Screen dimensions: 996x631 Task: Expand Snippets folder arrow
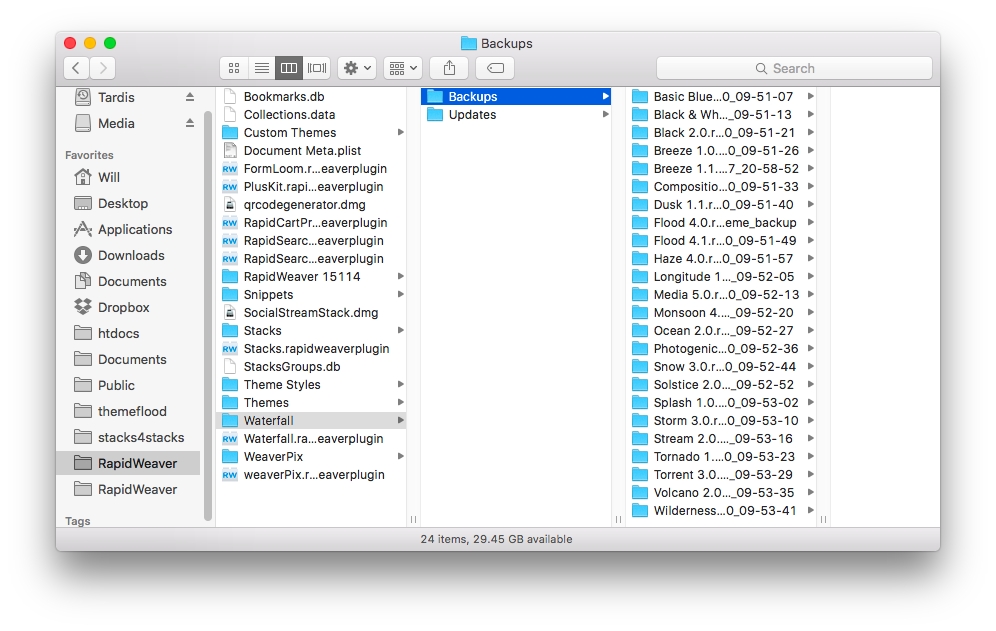(x=400, y=294)
